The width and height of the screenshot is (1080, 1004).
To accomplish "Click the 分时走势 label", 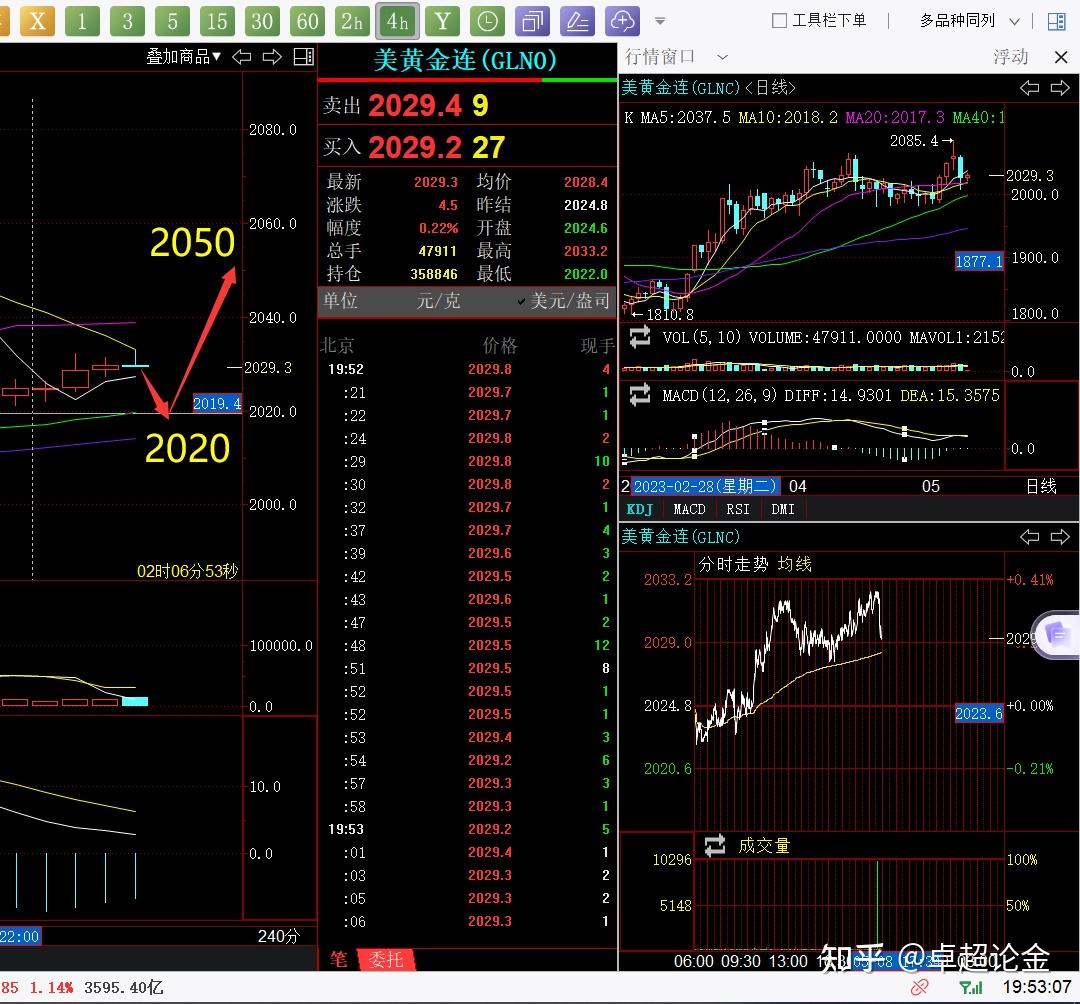I will coord(733,565).
